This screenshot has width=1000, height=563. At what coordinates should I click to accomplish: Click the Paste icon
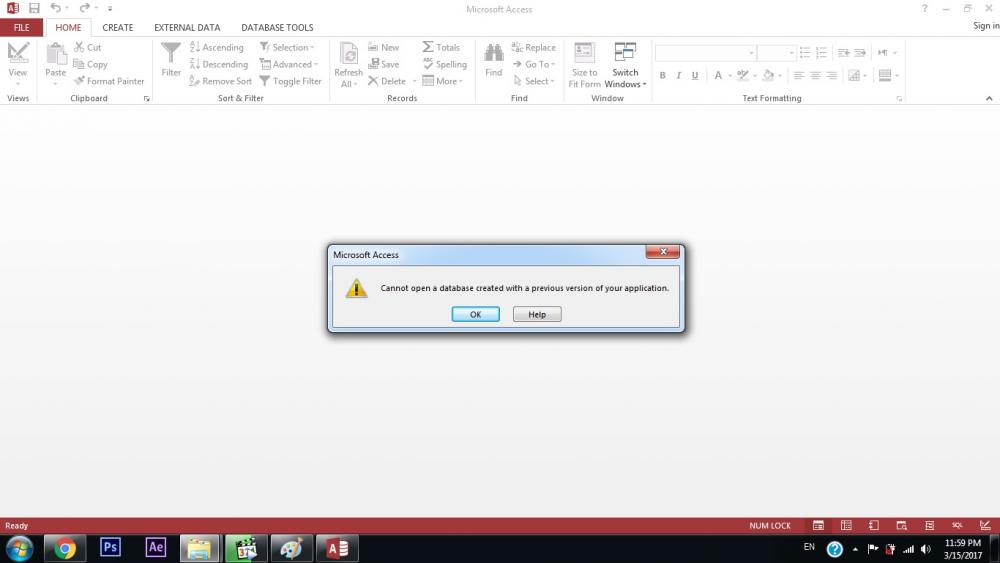coord(56,54)
